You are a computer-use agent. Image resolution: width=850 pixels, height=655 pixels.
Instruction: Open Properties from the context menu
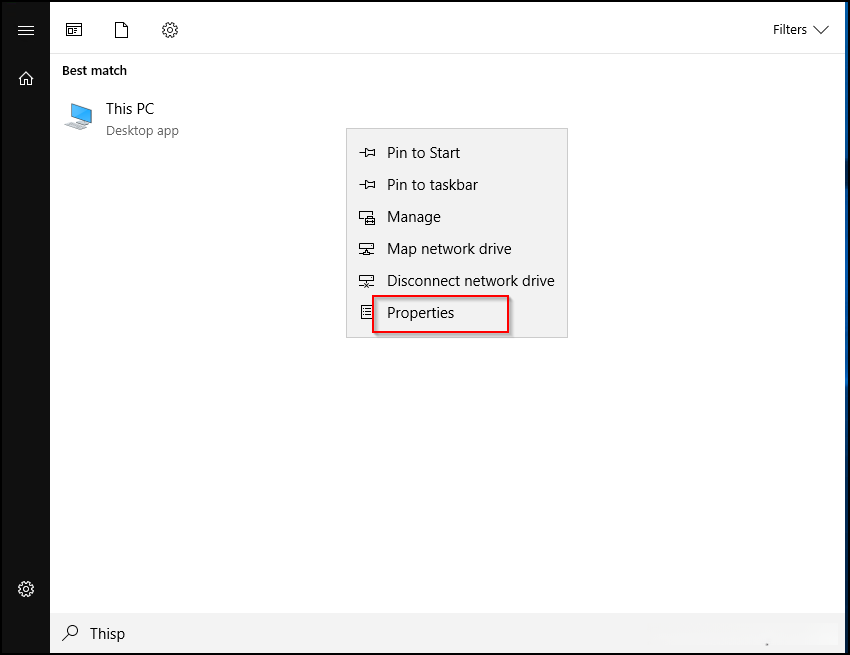point(421,313)
